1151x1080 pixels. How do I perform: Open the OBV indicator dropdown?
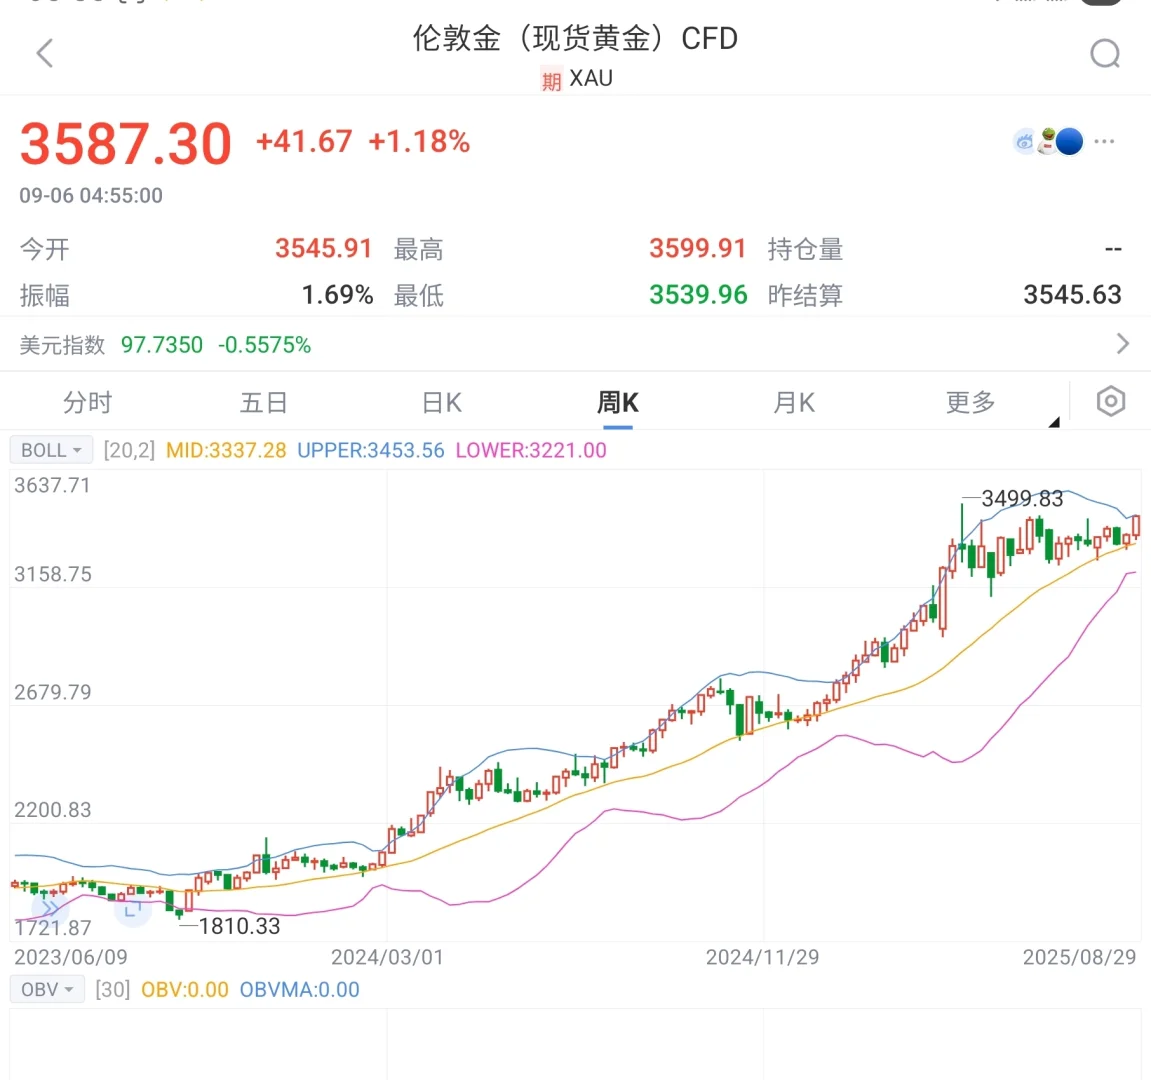(46, 988)
